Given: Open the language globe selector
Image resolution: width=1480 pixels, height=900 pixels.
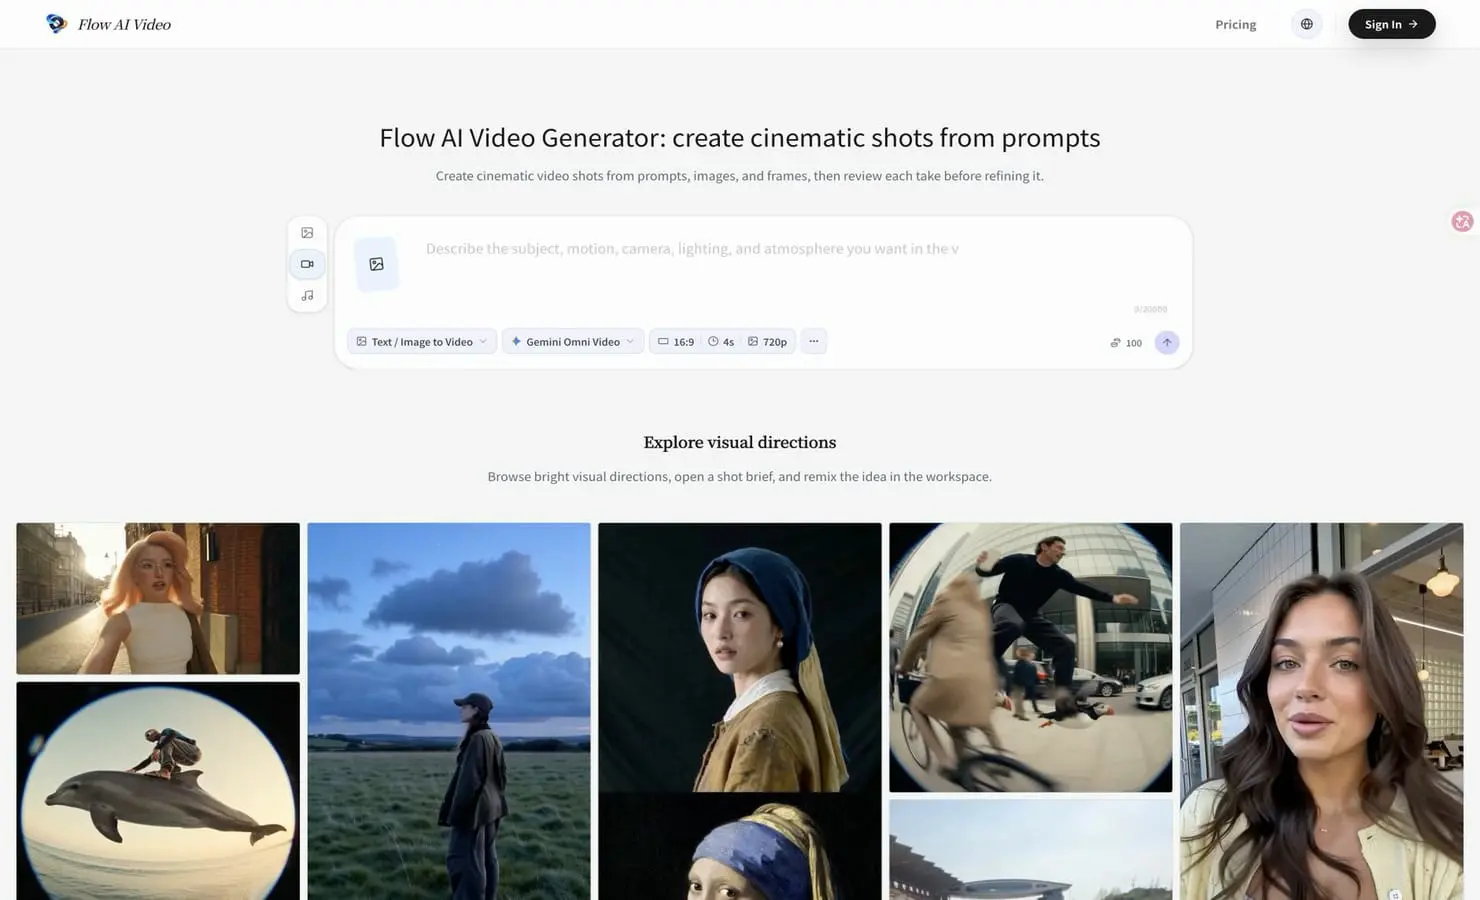Looking at the screenshot, I should (x=1306, y=24).
